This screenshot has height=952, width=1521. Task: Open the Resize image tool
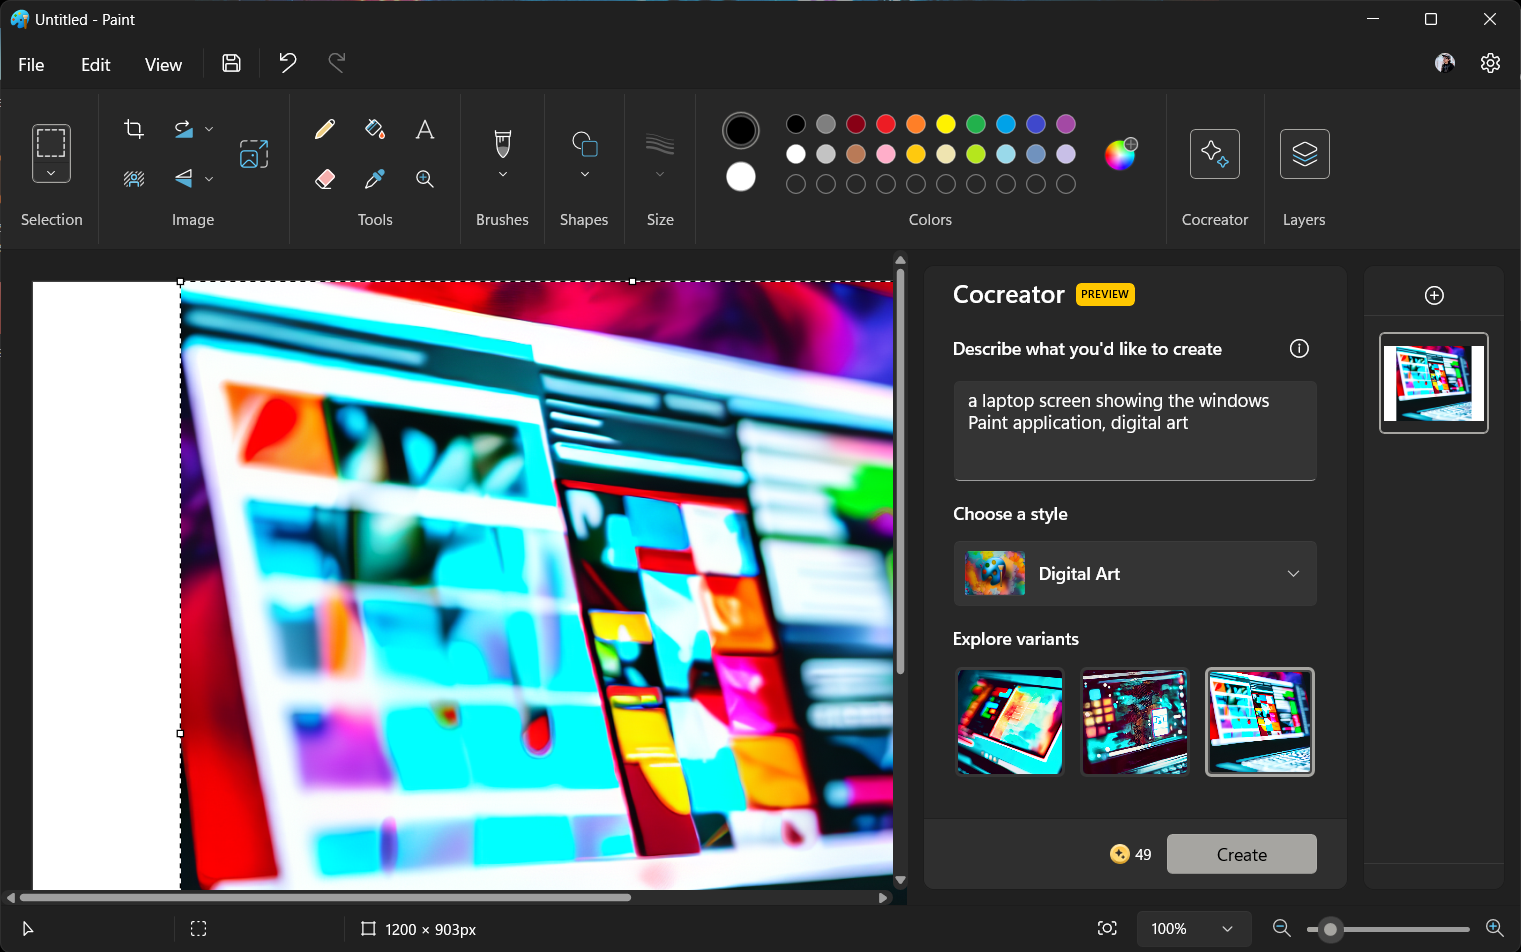[254, 154]
